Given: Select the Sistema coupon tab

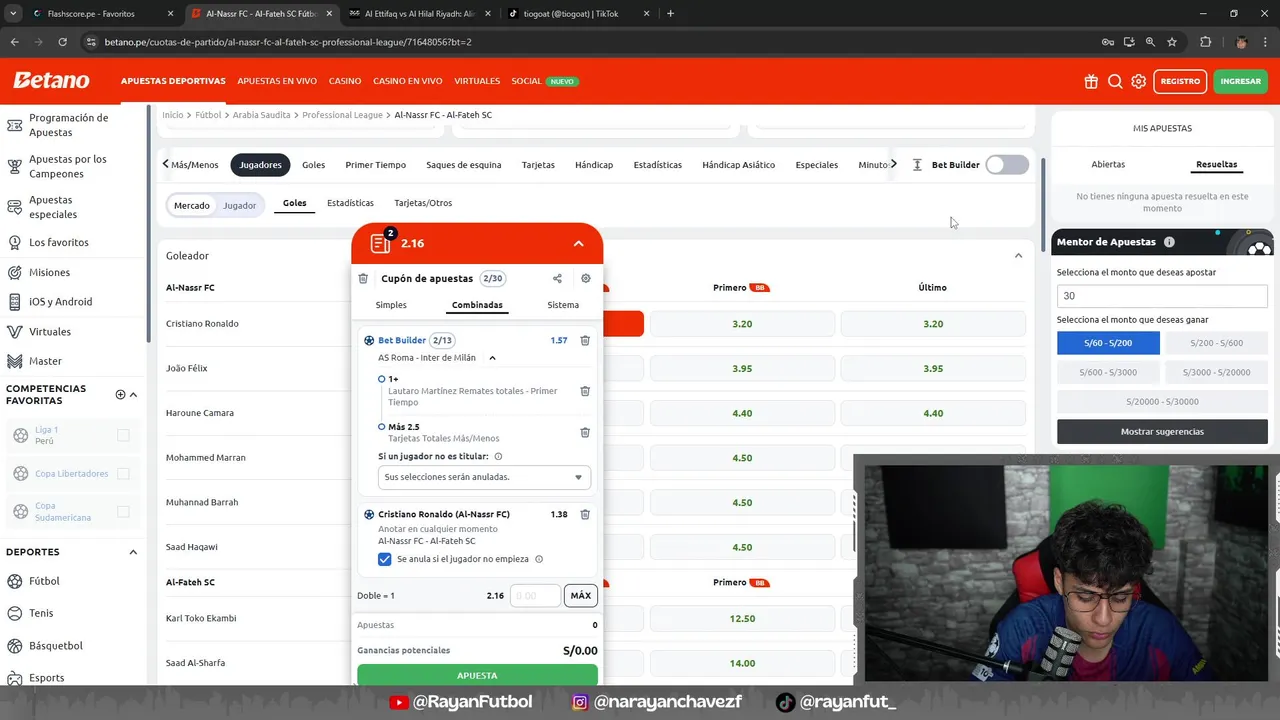Looking at the screenshot, I should click(x=563, y=305).
